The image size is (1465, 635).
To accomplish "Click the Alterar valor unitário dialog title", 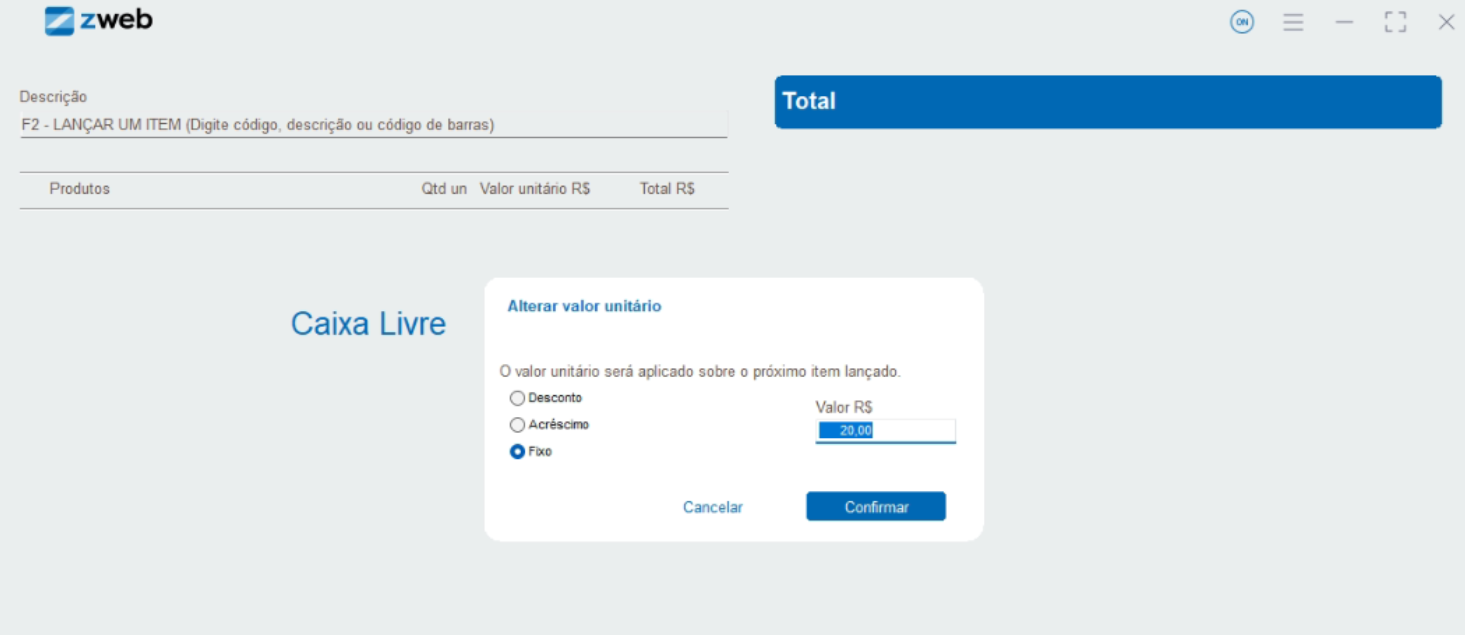I will (x=584, y=306).
